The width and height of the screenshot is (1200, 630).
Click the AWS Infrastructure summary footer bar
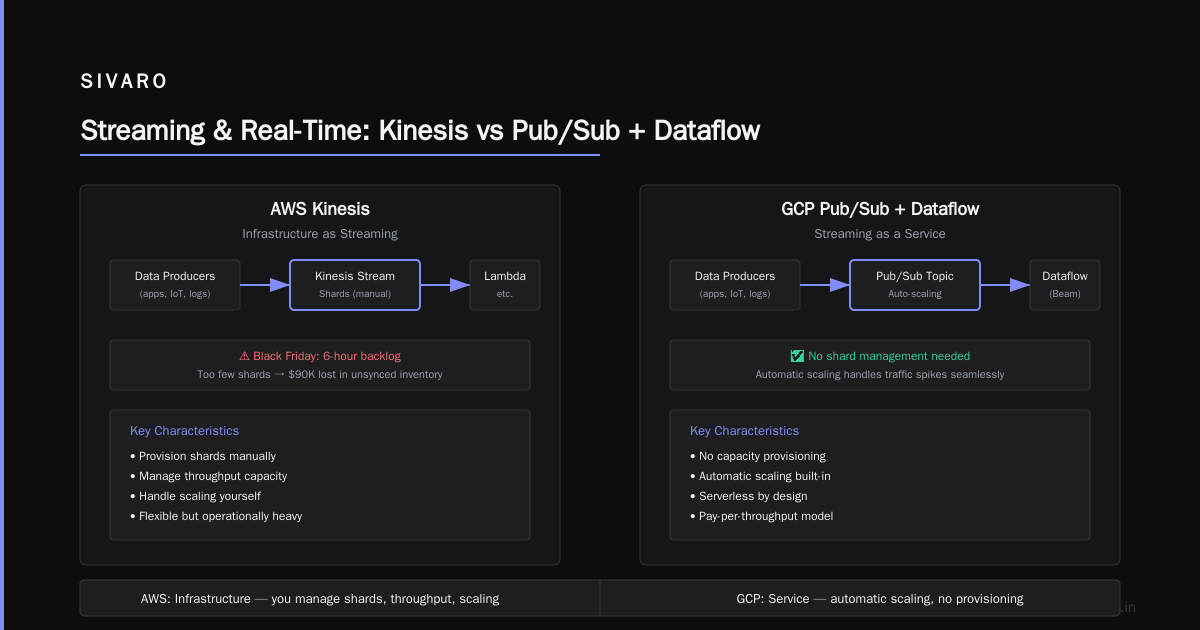tap(340, 598)
